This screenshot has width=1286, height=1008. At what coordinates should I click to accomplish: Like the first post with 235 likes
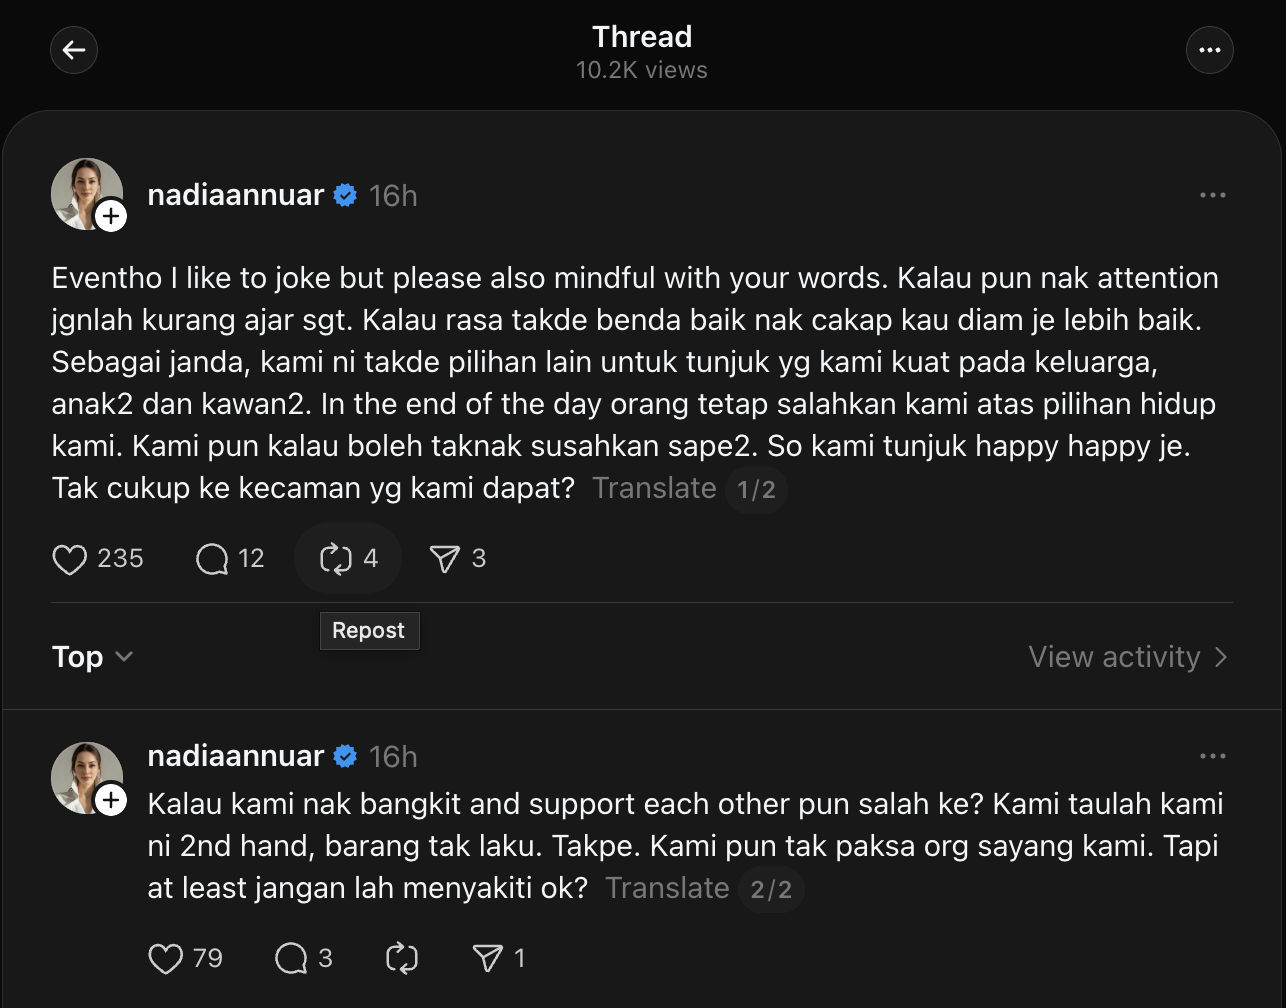(70, 559)
